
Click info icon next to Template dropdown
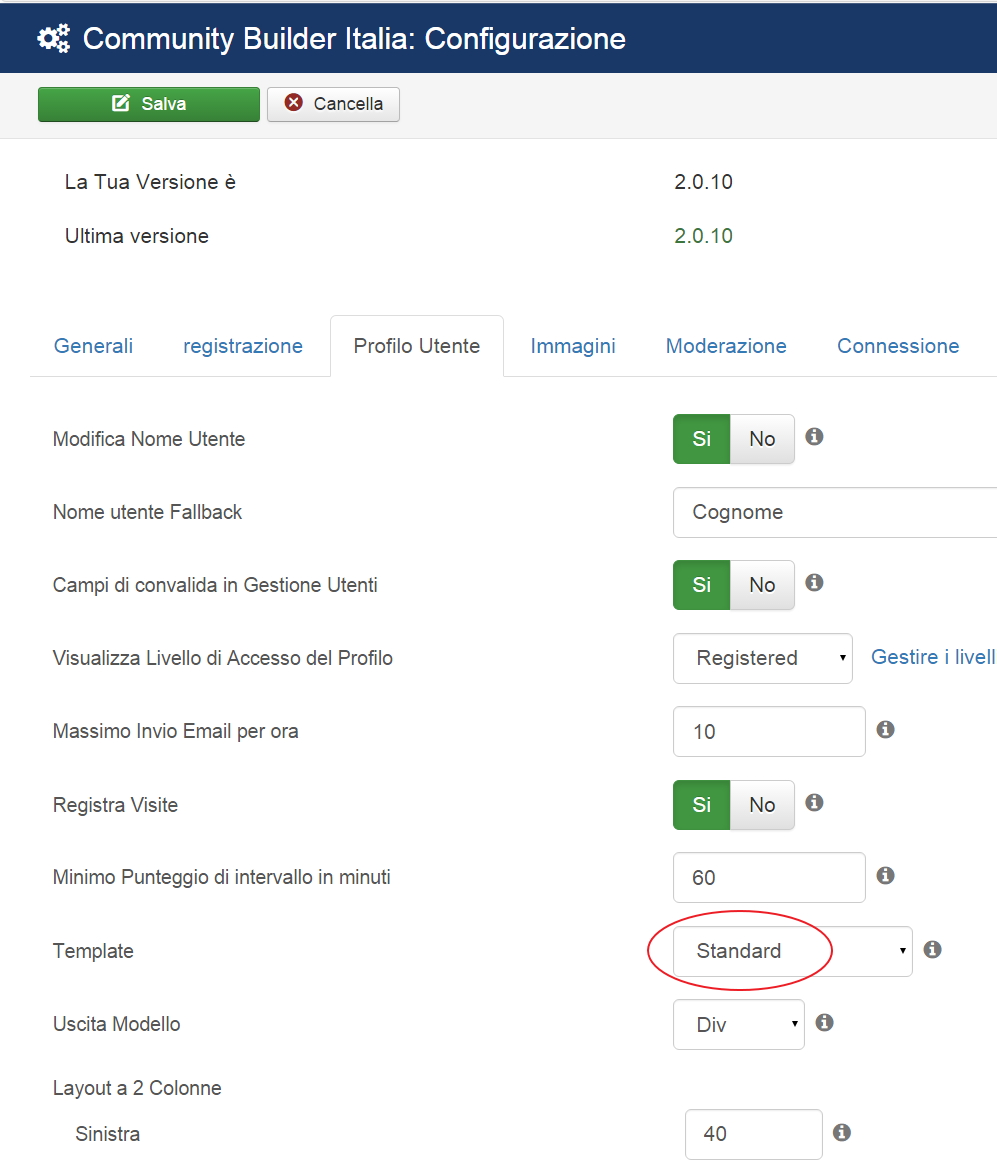click(933, 949)
